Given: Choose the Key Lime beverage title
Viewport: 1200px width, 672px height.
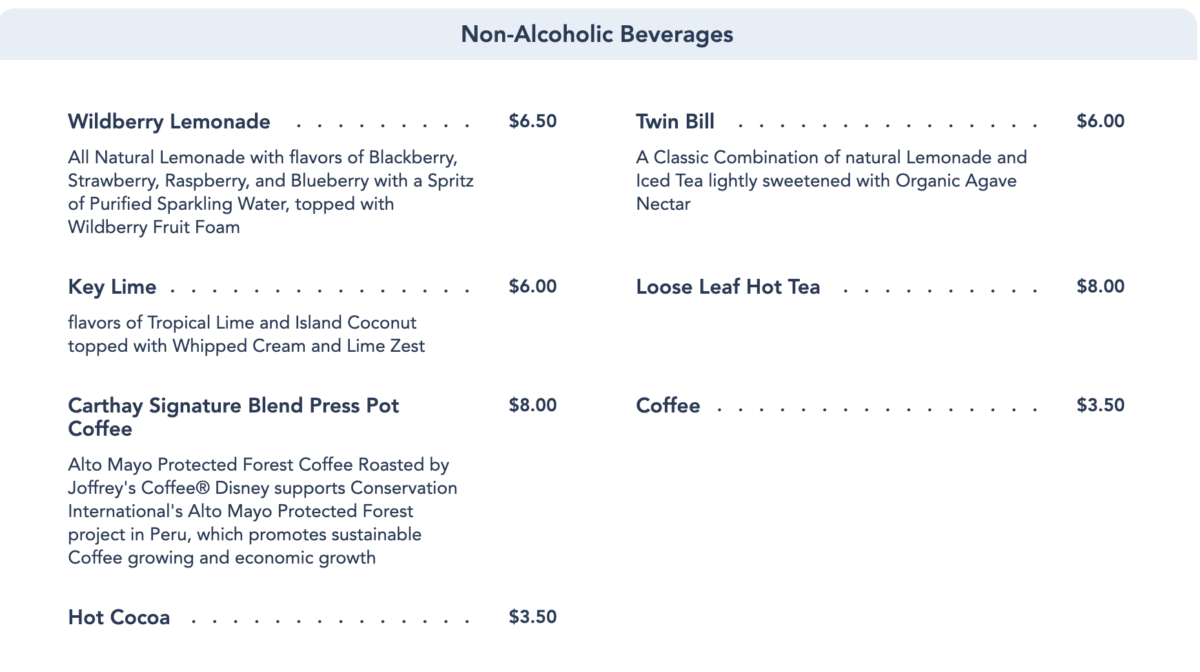Looking at the screenshot, I should pos(112,287).
